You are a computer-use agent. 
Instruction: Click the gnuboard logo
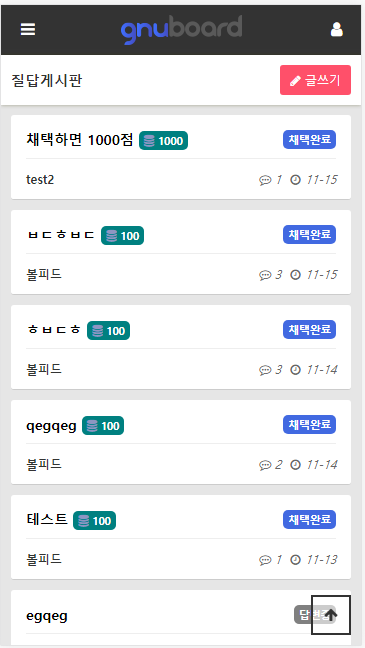point(181,29)
